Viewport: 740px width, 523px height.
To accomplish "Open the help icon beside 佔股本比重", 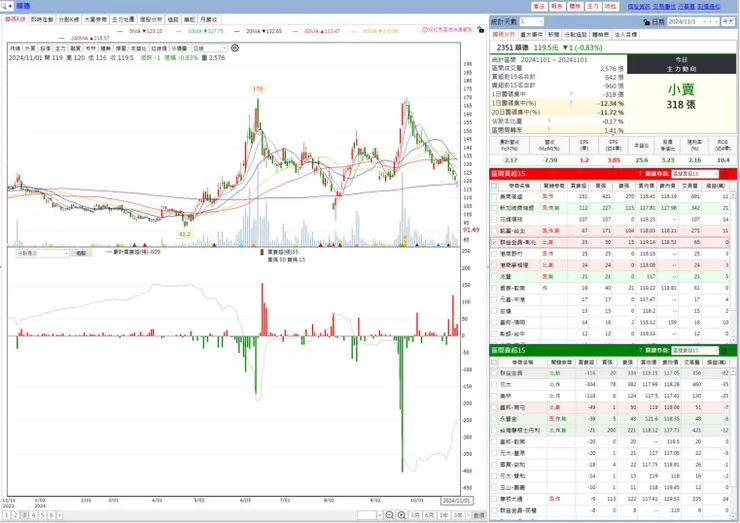I will [549, 121].
